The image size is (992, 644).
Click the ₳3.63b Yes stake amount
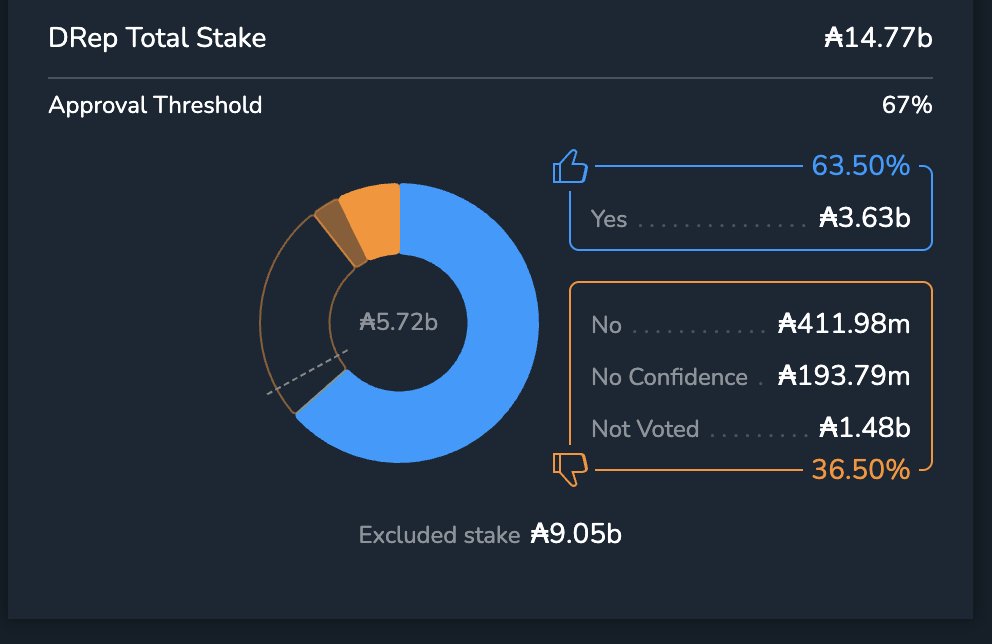click(x=864, y=218)
